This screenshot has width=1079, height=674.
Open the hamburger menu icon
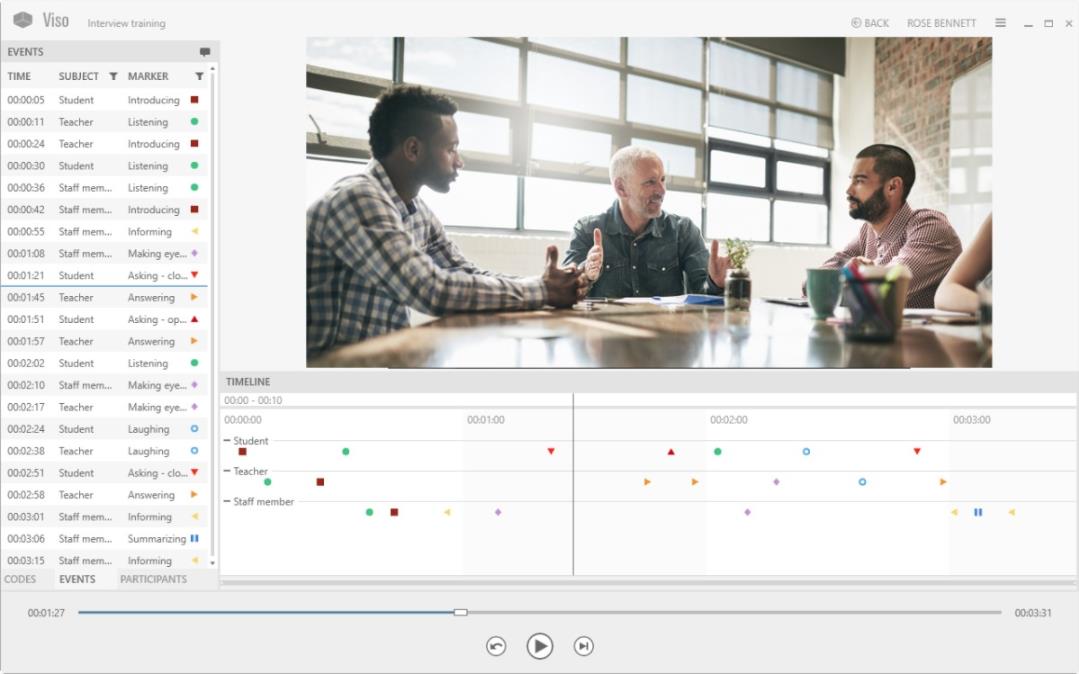[1001, 23]
